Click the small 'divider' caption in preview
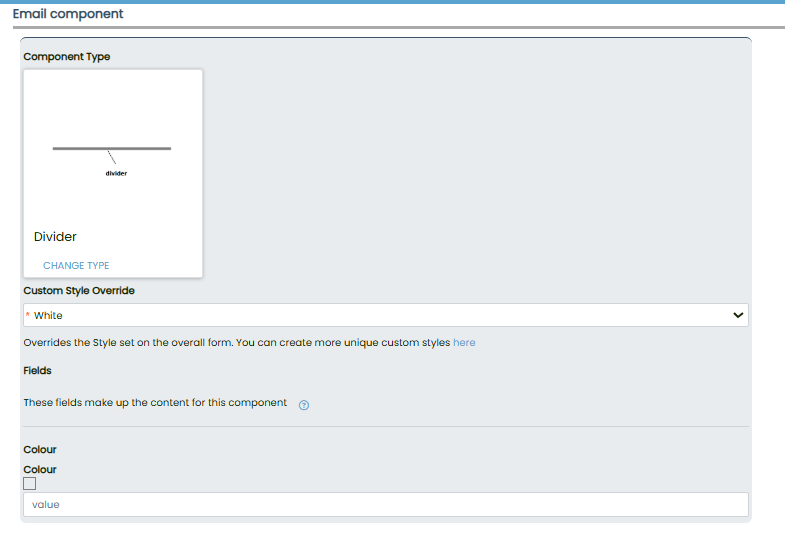Screen dimensions: 785x547 (116, 174)
